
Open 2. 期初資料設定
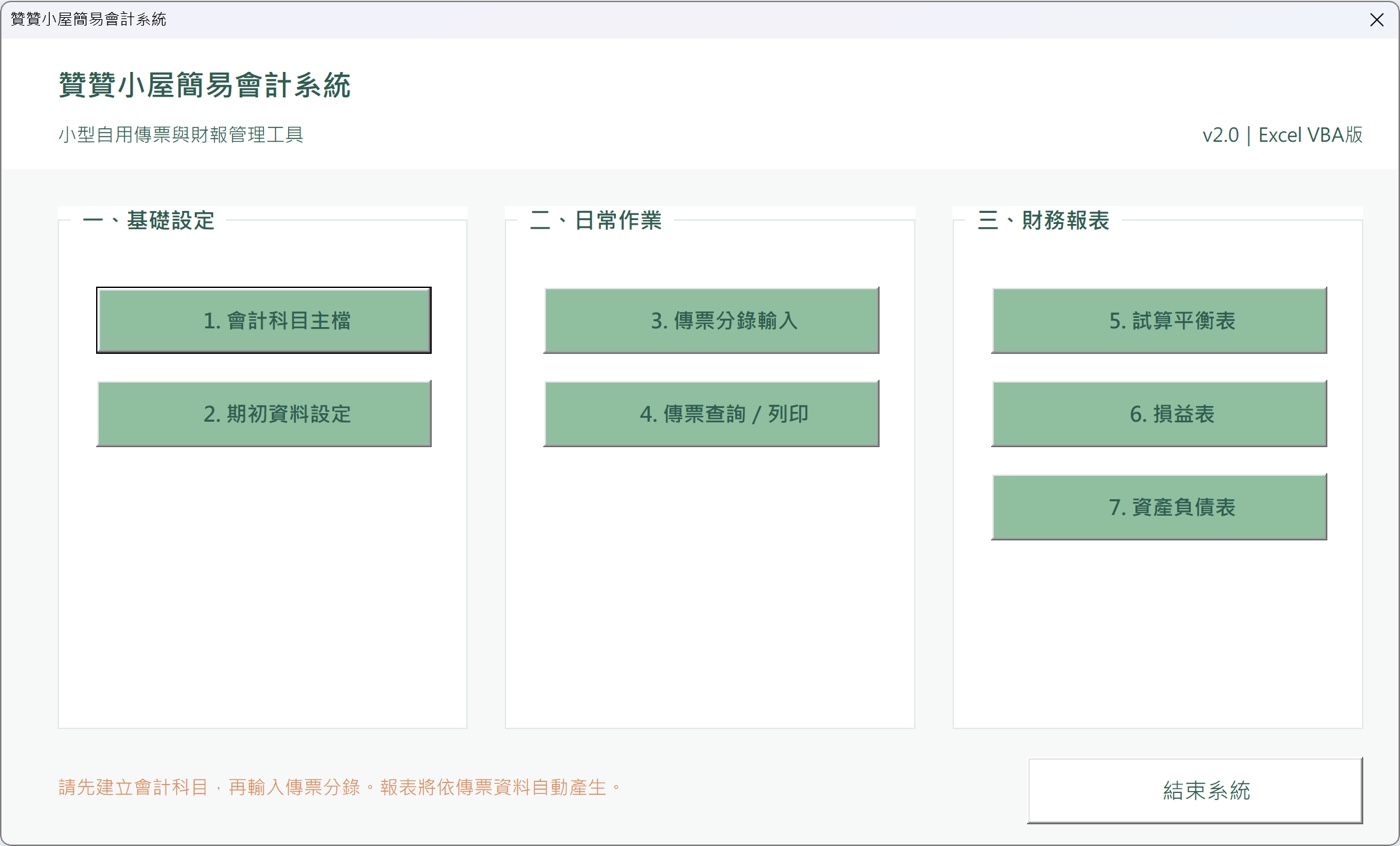click(264, 413)
